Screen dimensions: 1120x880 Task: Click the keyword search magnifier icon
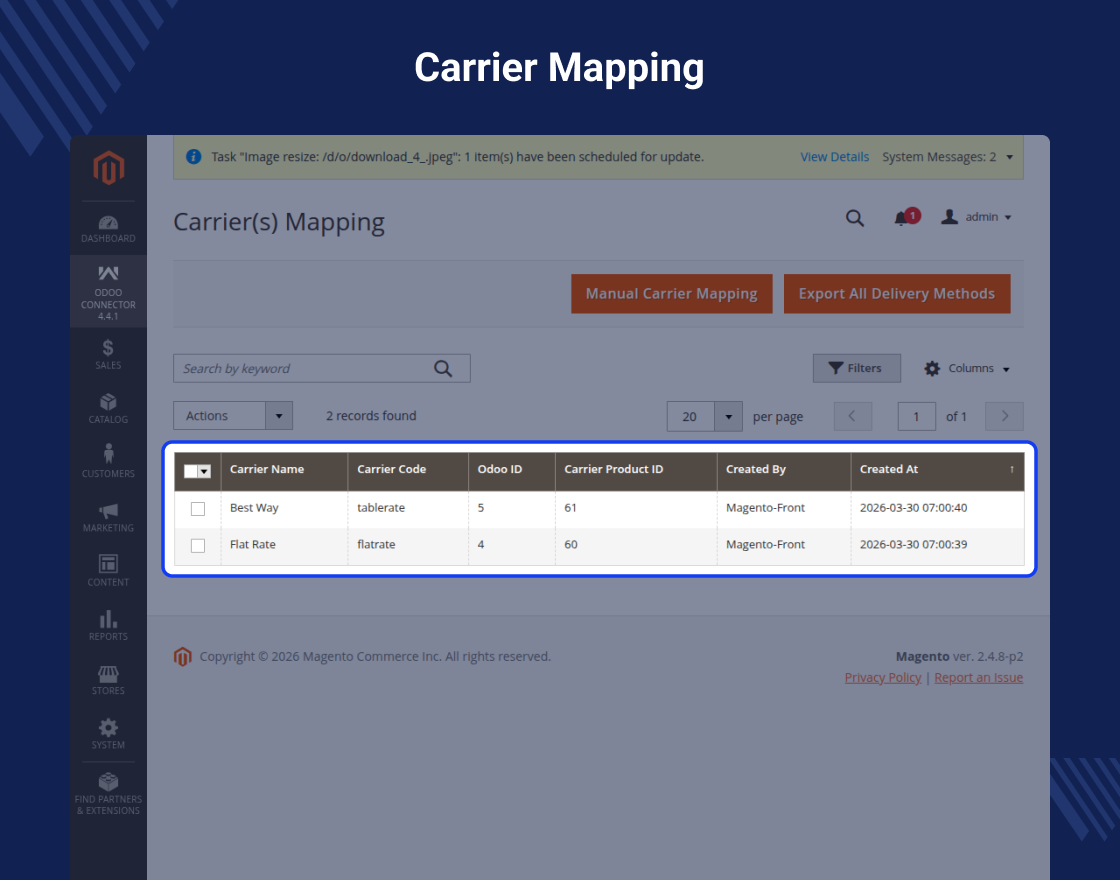coord(443,369)
